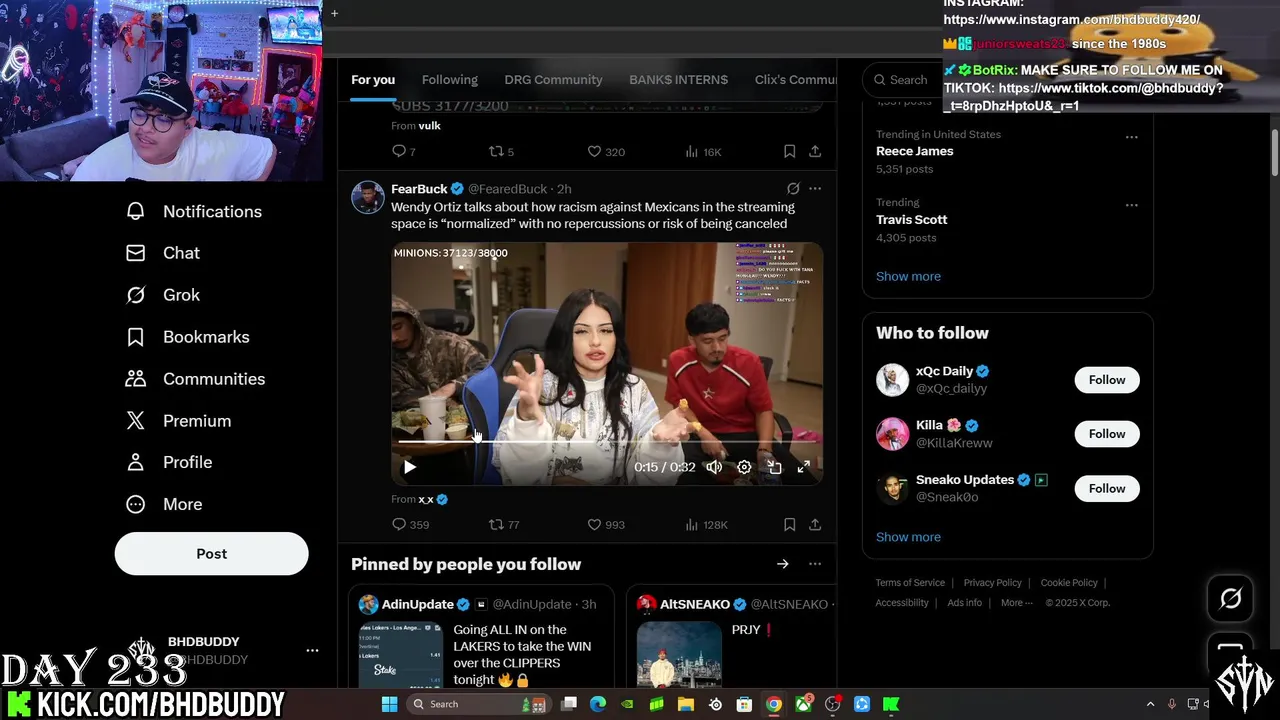Show more accounts to follow
The width and height of the screenshot is (1280, 720).
[908, 537]
